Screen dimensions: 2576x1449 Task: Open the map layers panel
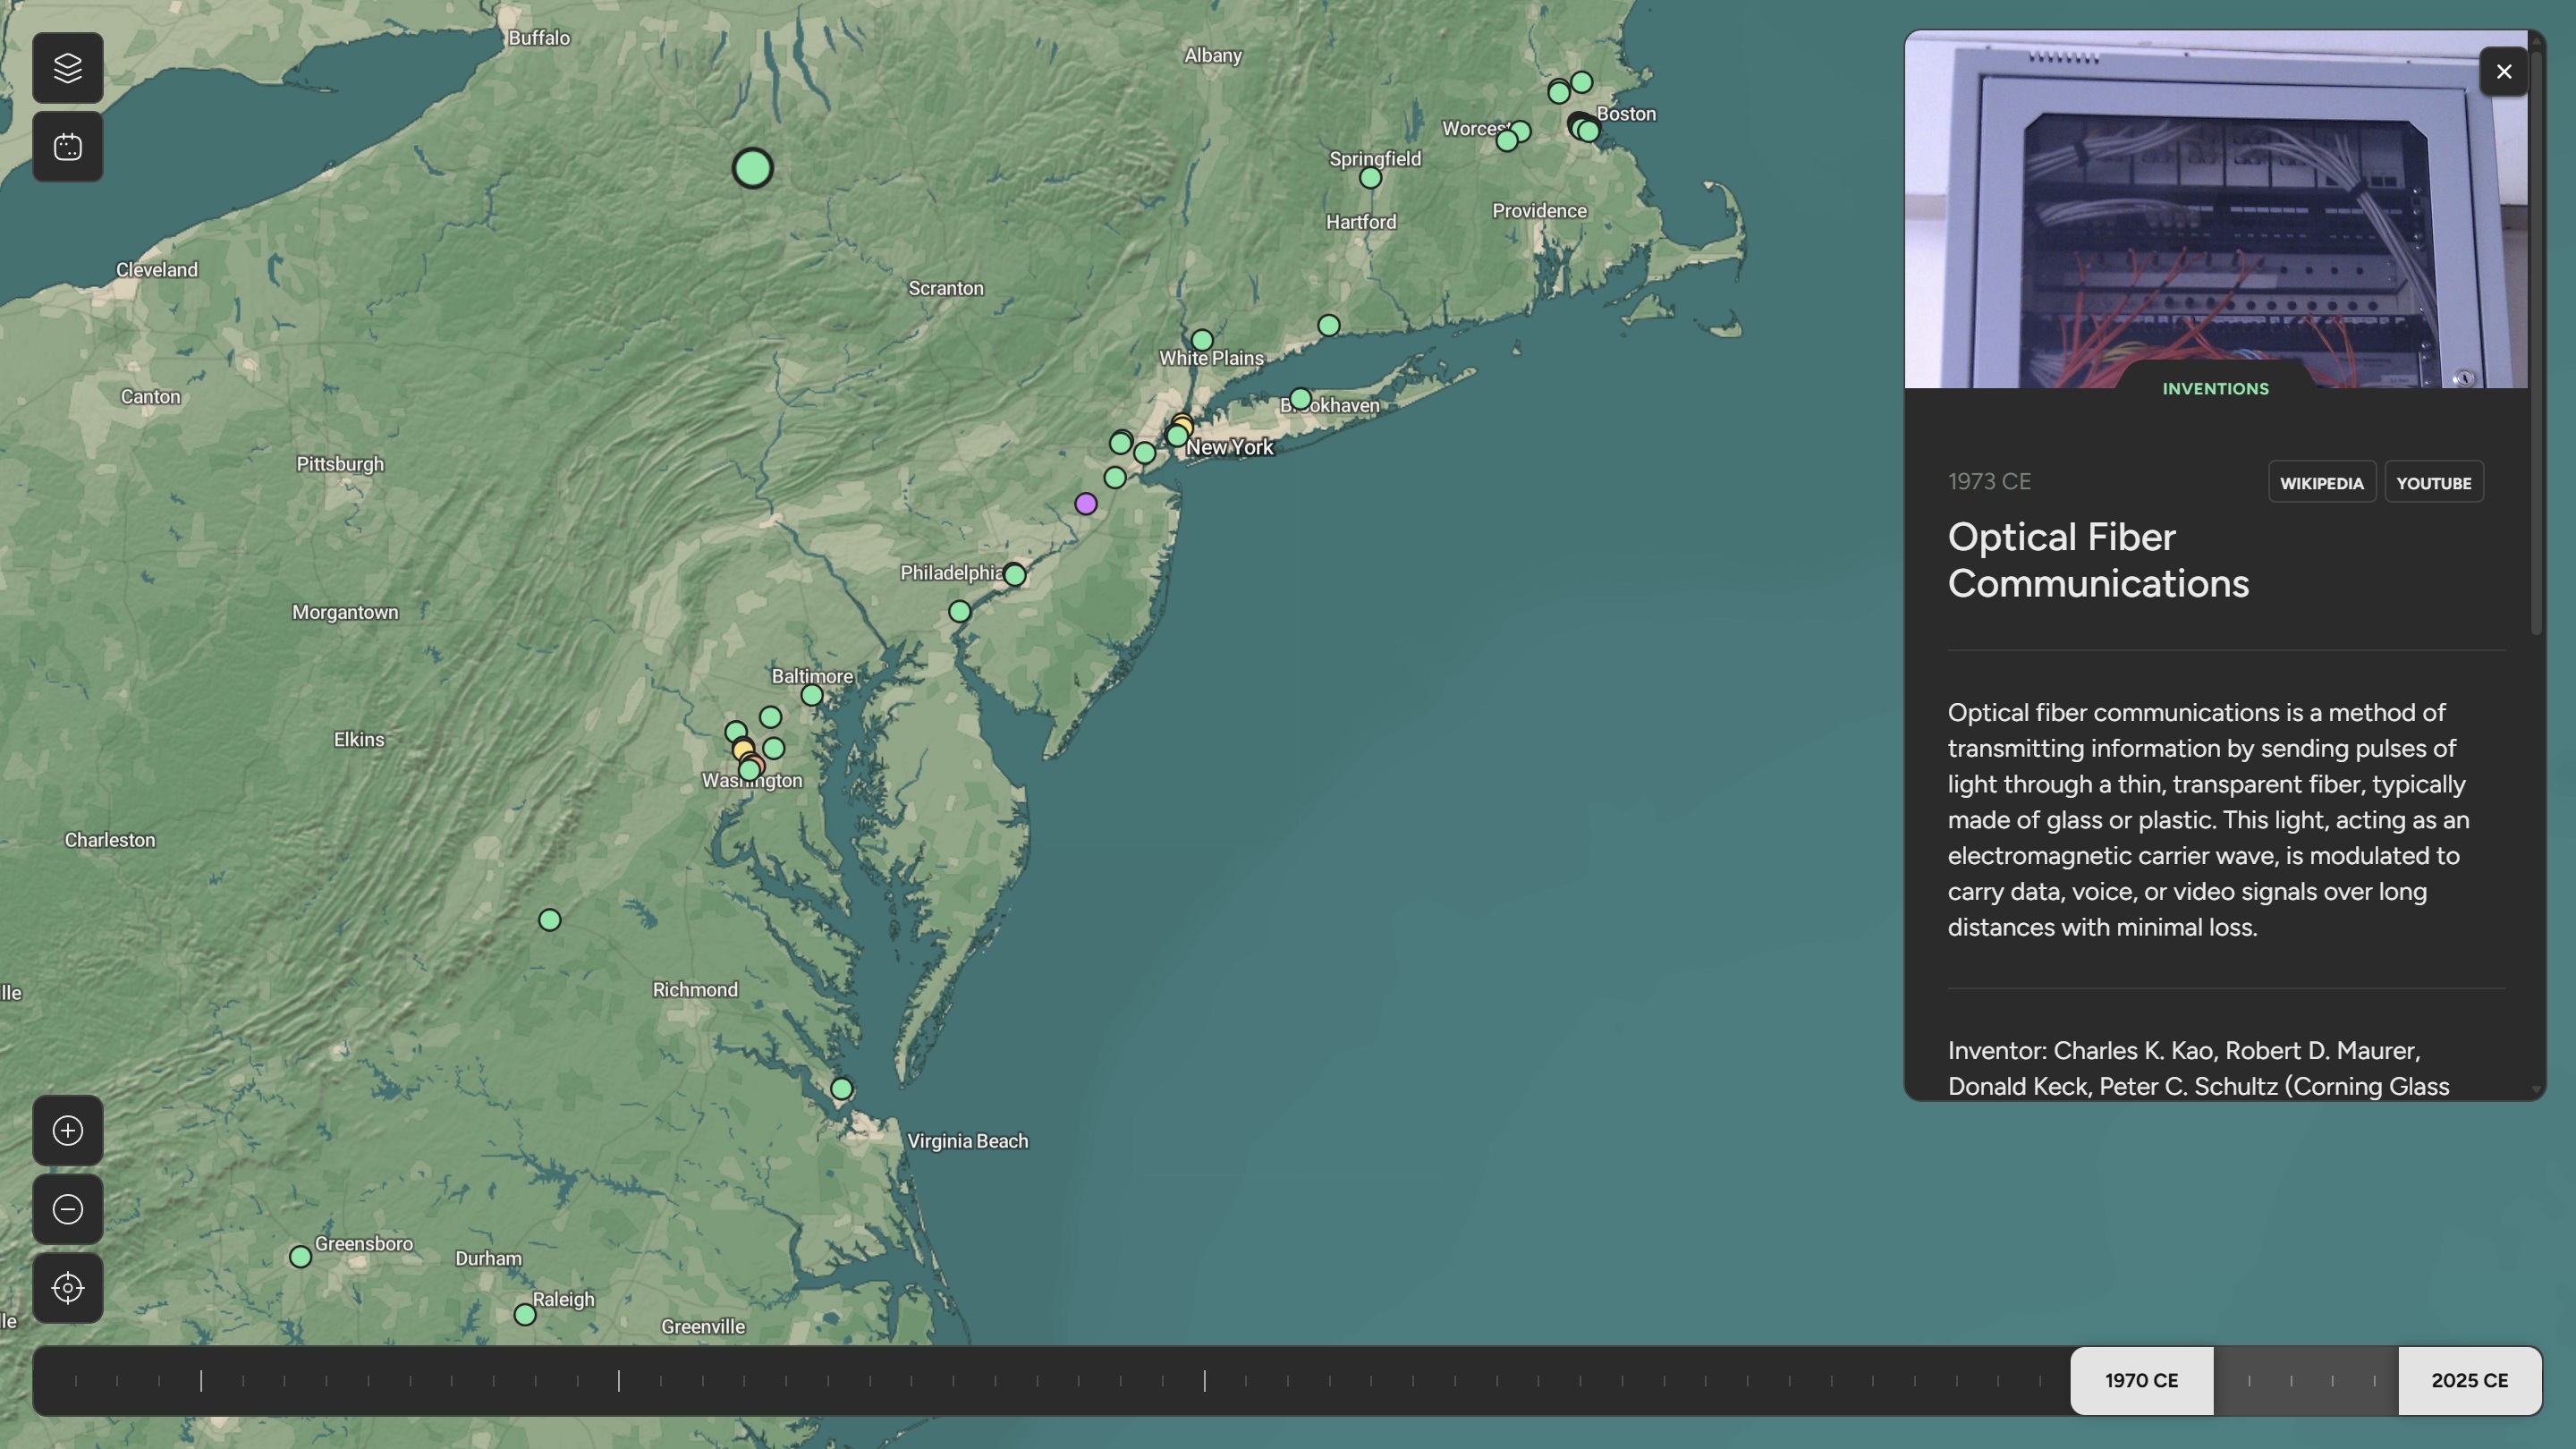point(67,68)
